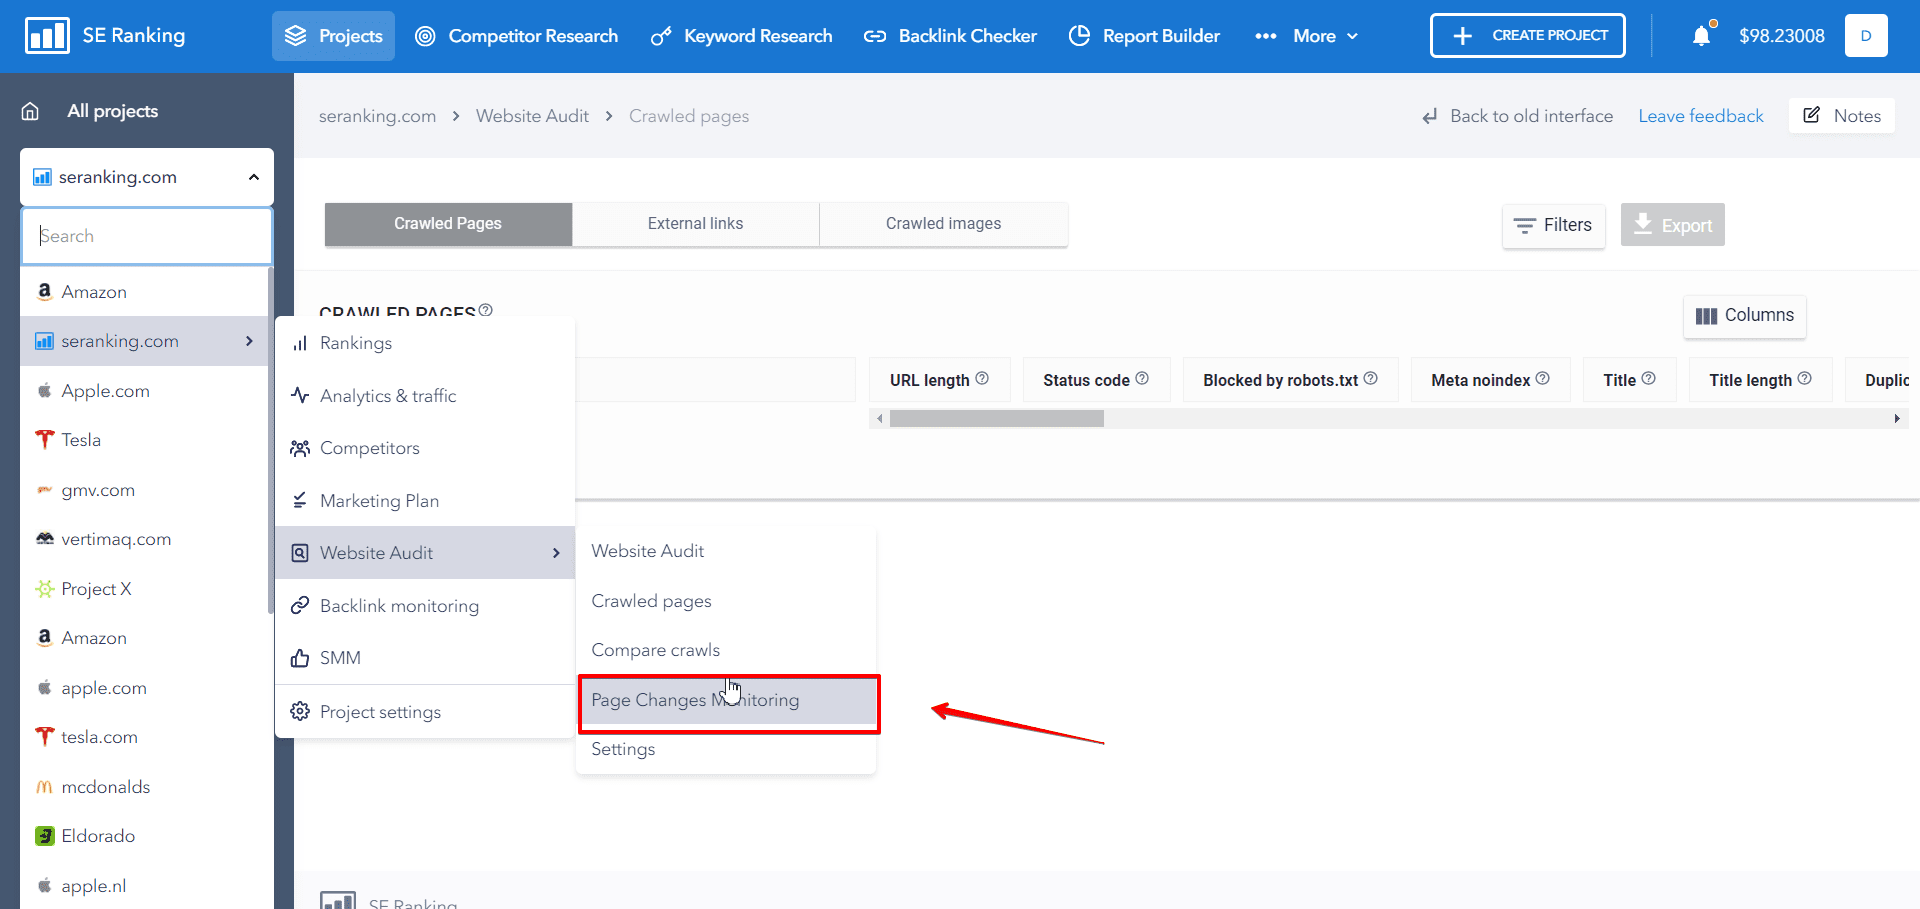This screenshot has height=909, width=1920.
Task: Click the Eldorado project icon
Action: 44,836
